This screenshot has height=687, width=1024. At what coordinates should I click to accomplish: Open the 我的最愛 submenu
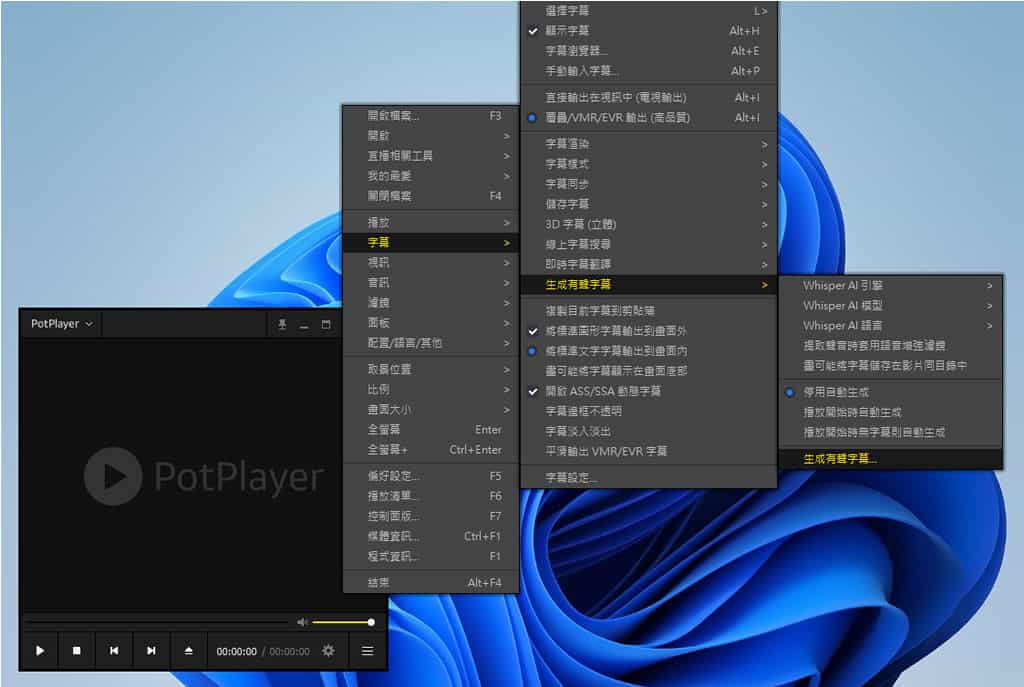(x=430, y=176)
